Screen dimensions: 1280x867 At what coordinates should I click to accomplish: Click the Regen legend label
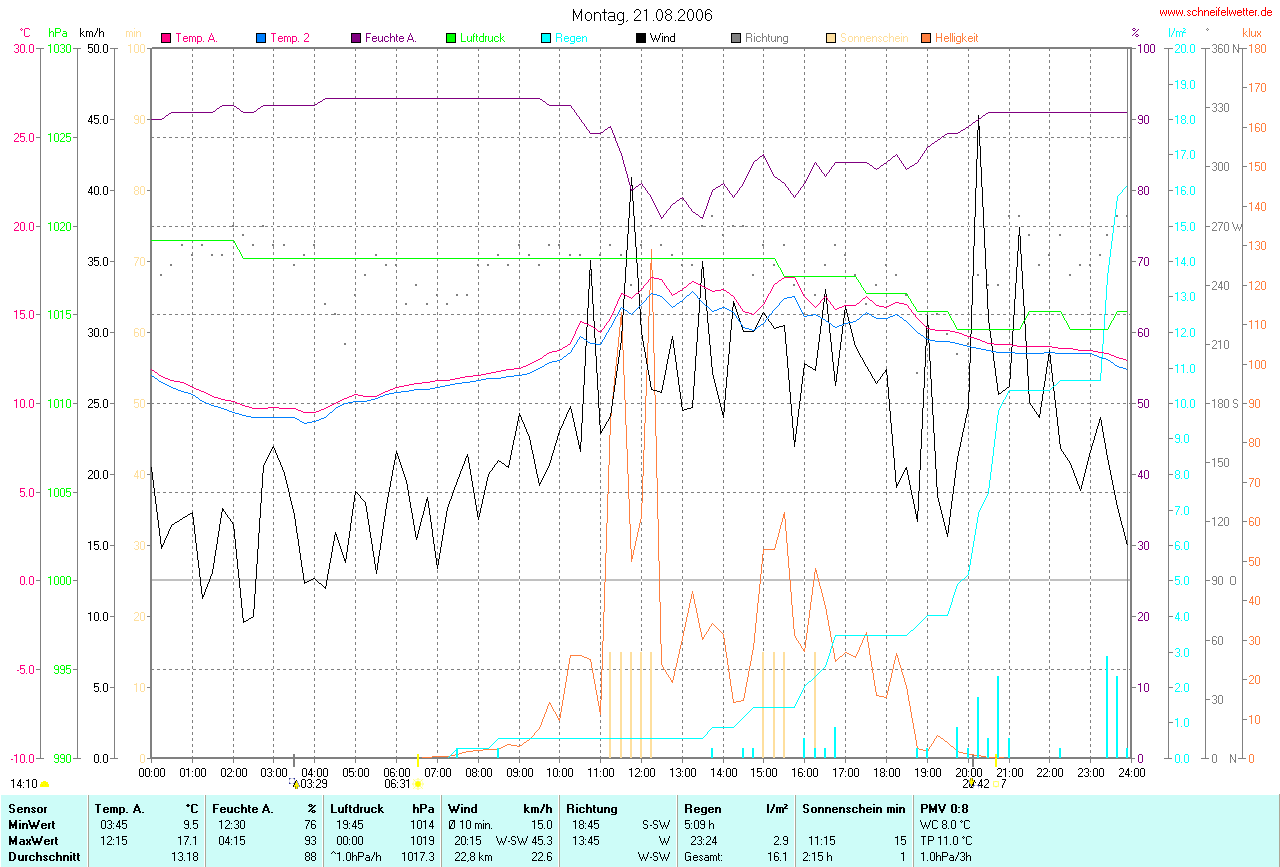pos(571,38)
